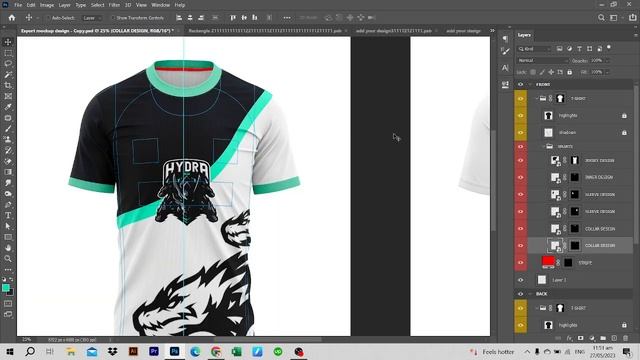The width and height of the screenshot is (640, 360).
Task: Click the create new layer icon
Action: 614,338
